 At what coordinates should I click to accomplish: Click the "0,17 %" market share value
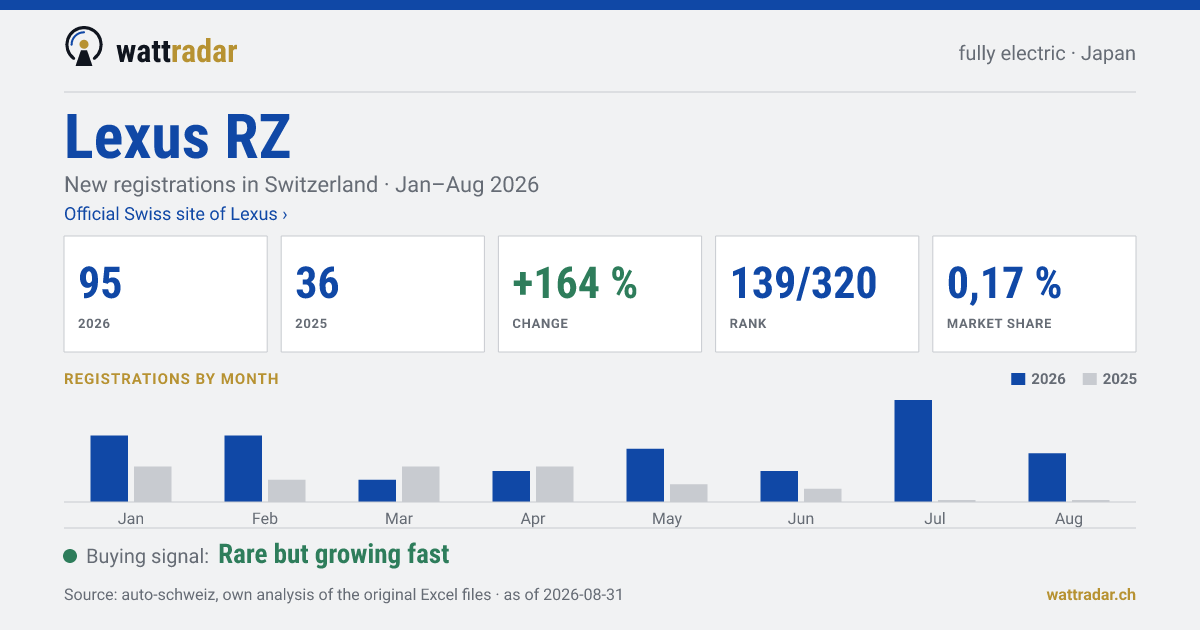coord(1004,284)
